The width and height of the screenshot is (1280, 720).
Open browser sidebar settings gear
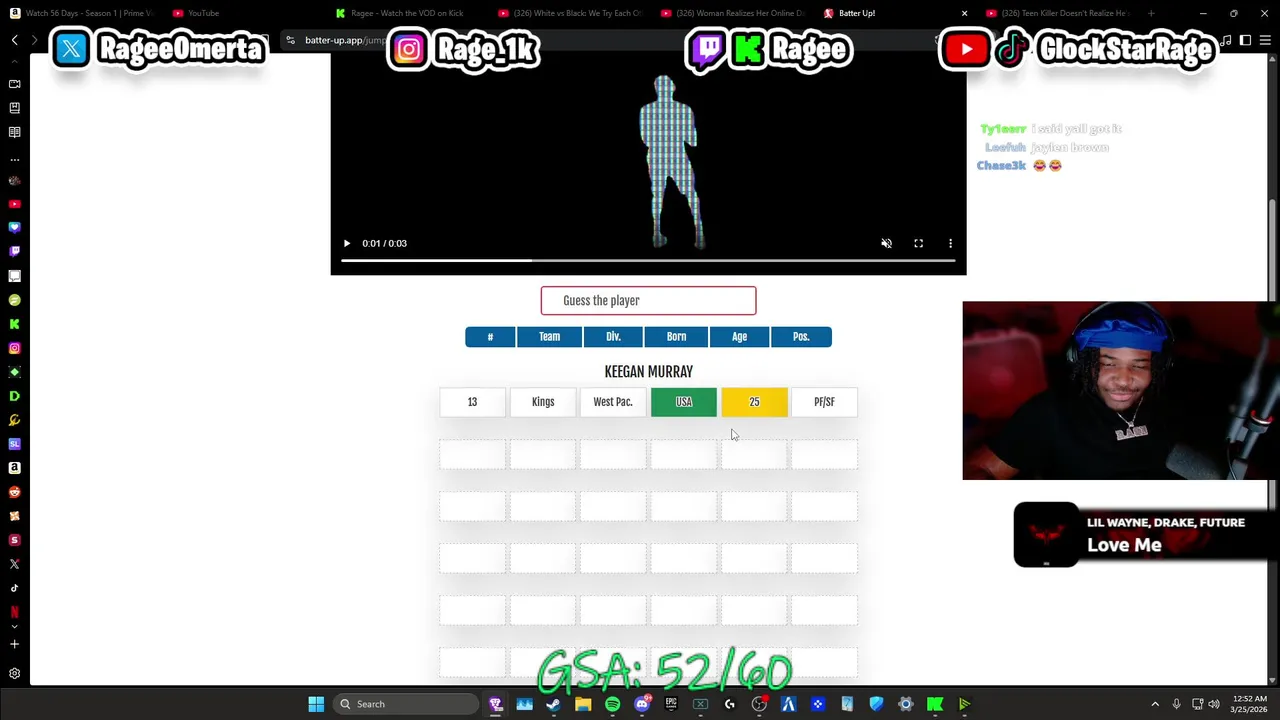(14, 674)
